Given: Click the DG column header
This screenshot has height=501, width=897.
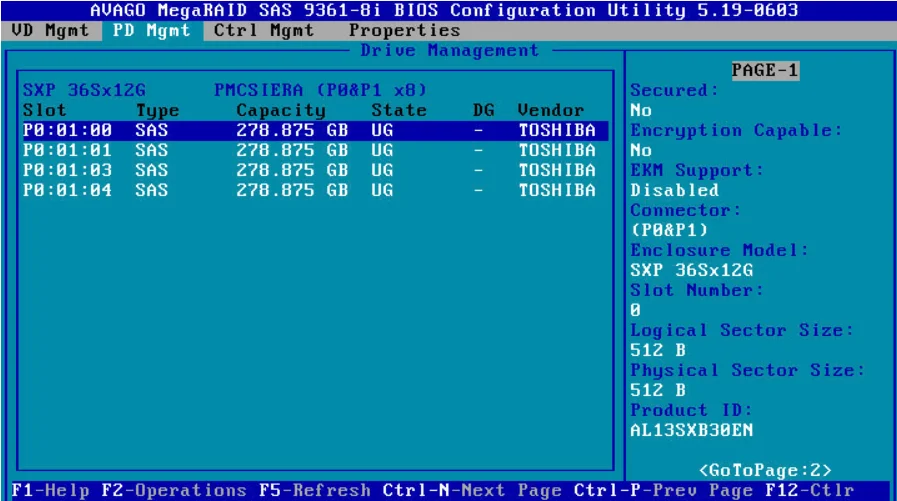Looking at the screenshot, I should (483, 110).
